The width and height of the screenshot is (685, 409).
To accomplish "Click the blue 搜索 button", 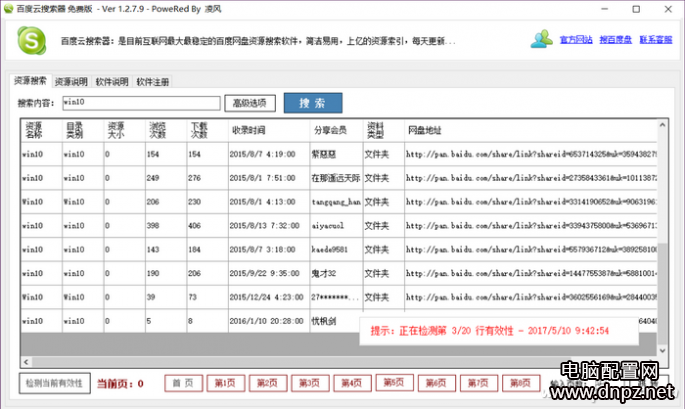I will click(x=313, y=103).
